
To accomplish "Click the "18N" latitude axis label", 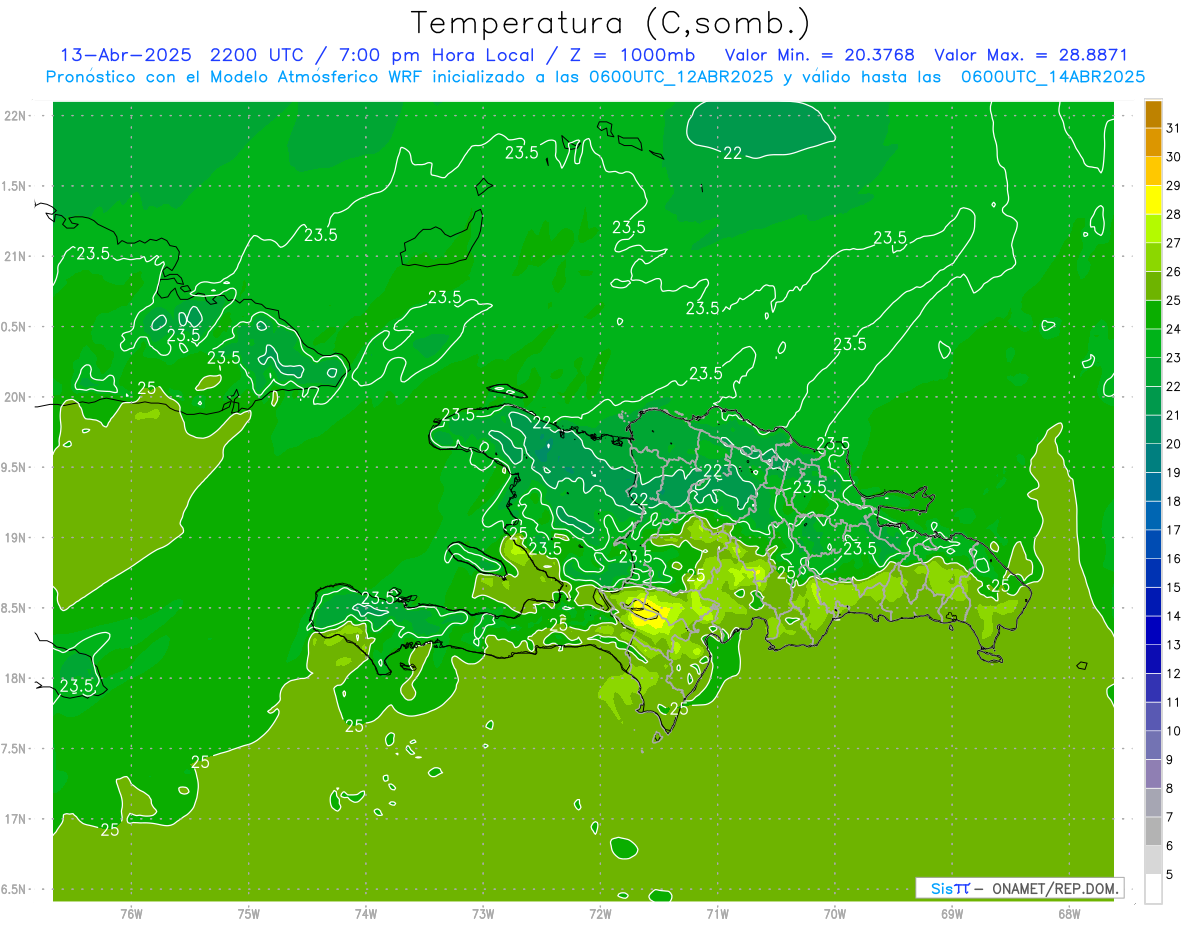I will click(14, 678).
